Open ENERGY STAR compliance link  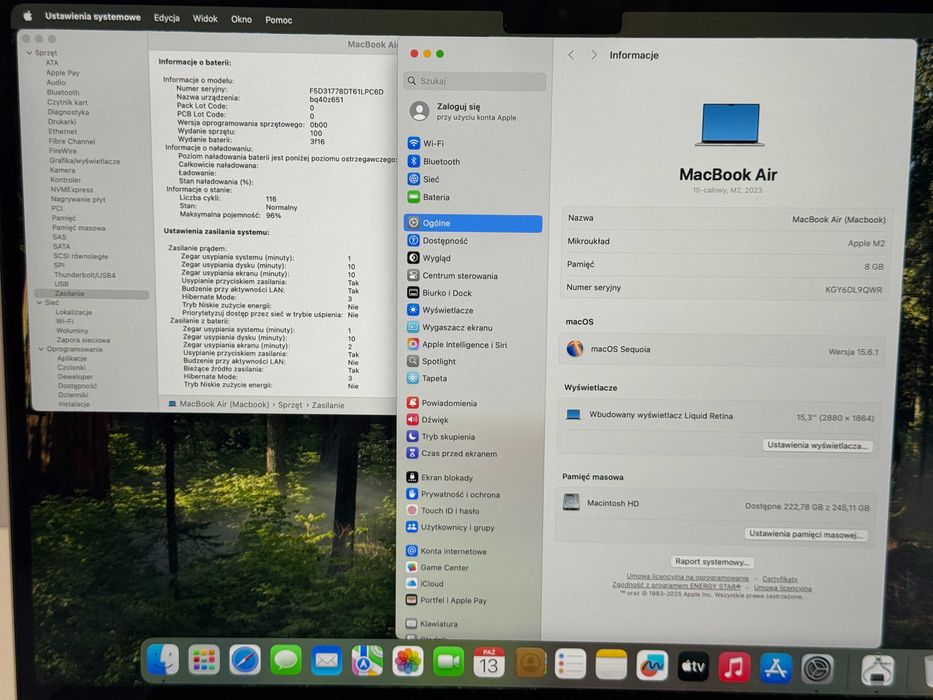pos(677,586)
